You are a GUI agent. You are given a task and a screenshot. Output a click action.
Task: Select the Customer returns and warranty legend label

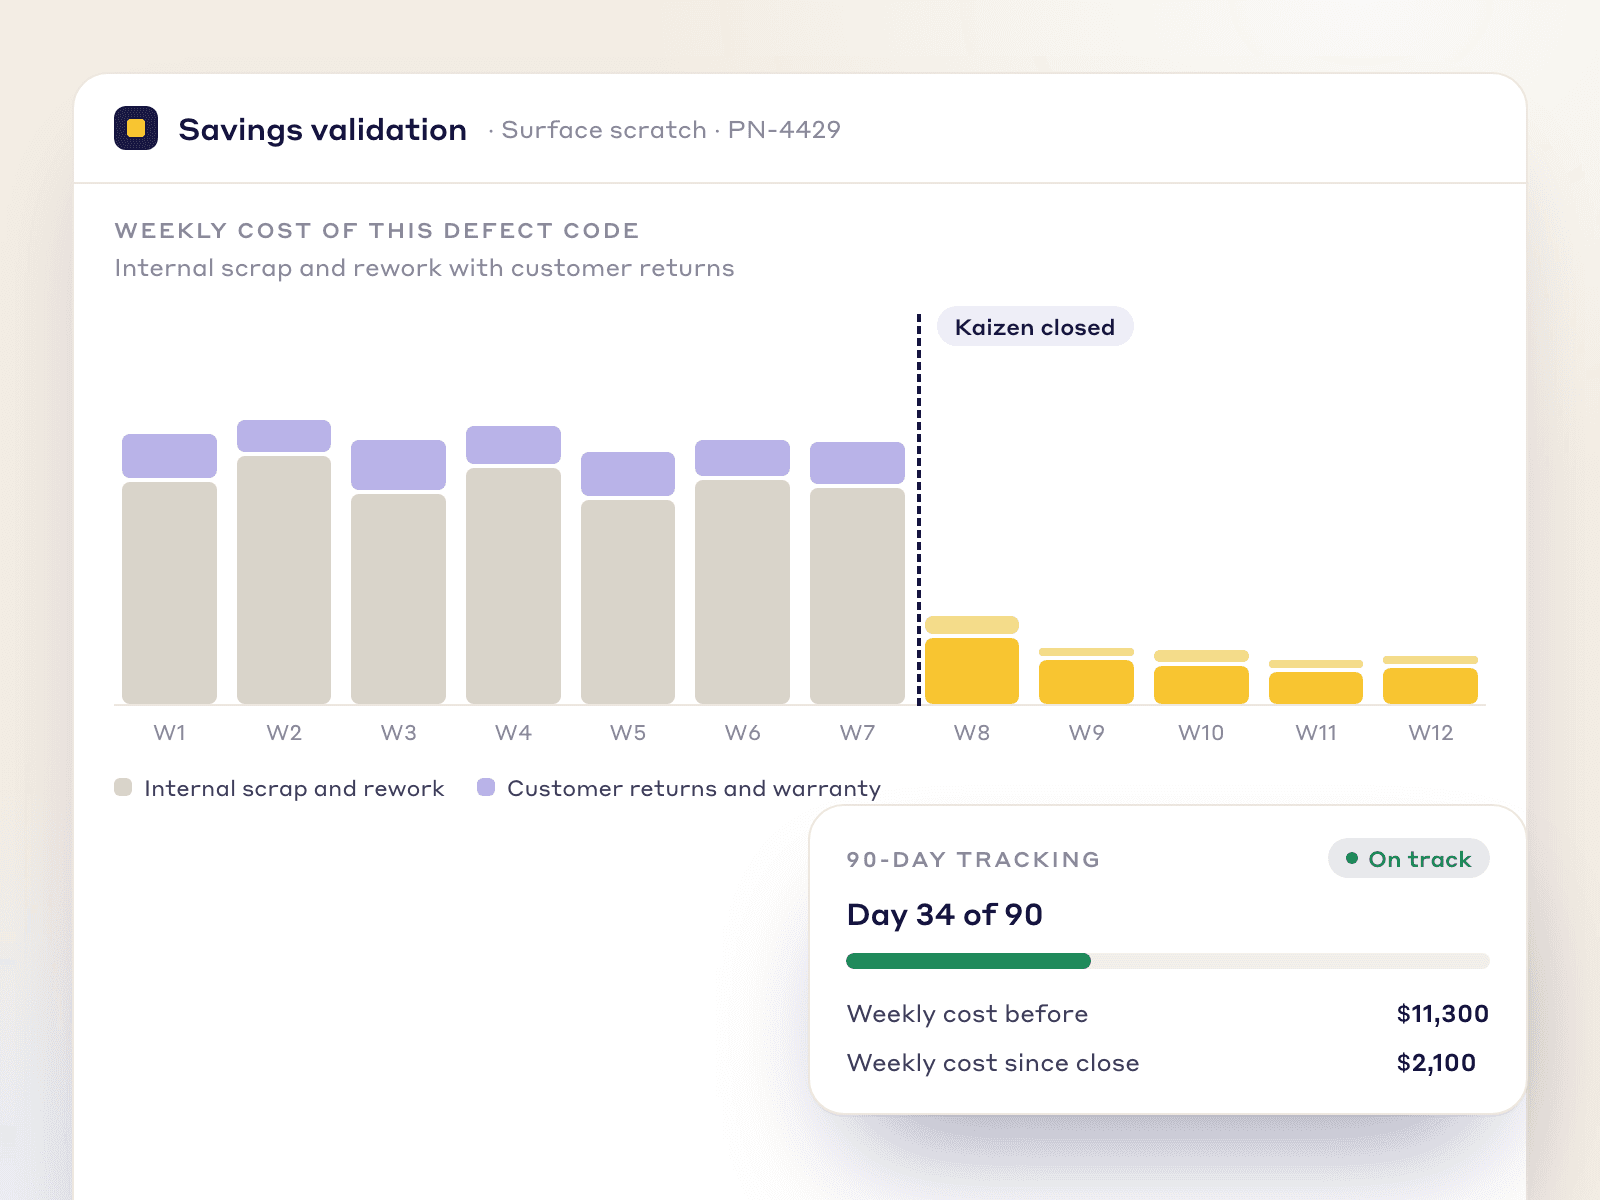pos(694,788)
